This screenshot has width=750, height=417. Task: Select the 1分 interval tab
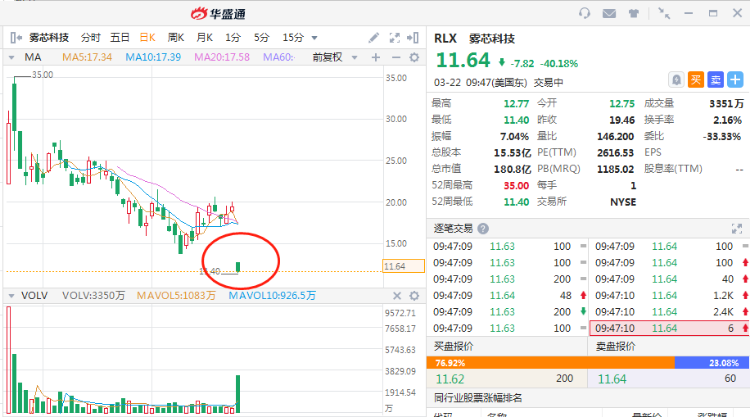point(233,37)
